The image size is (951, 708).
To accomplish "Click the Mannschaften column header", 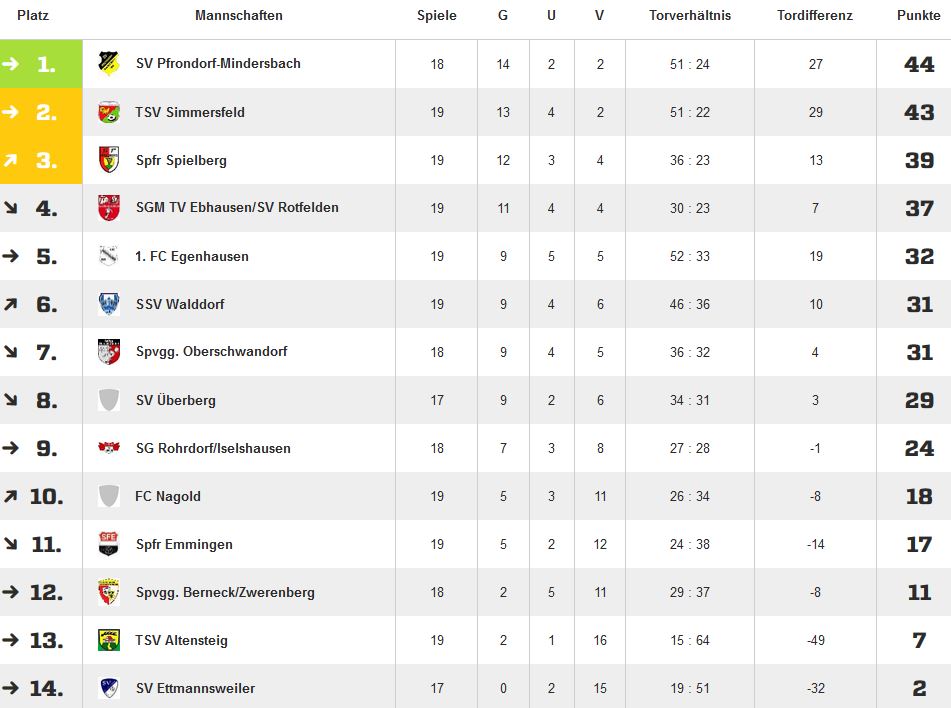I will pos(239,16).
